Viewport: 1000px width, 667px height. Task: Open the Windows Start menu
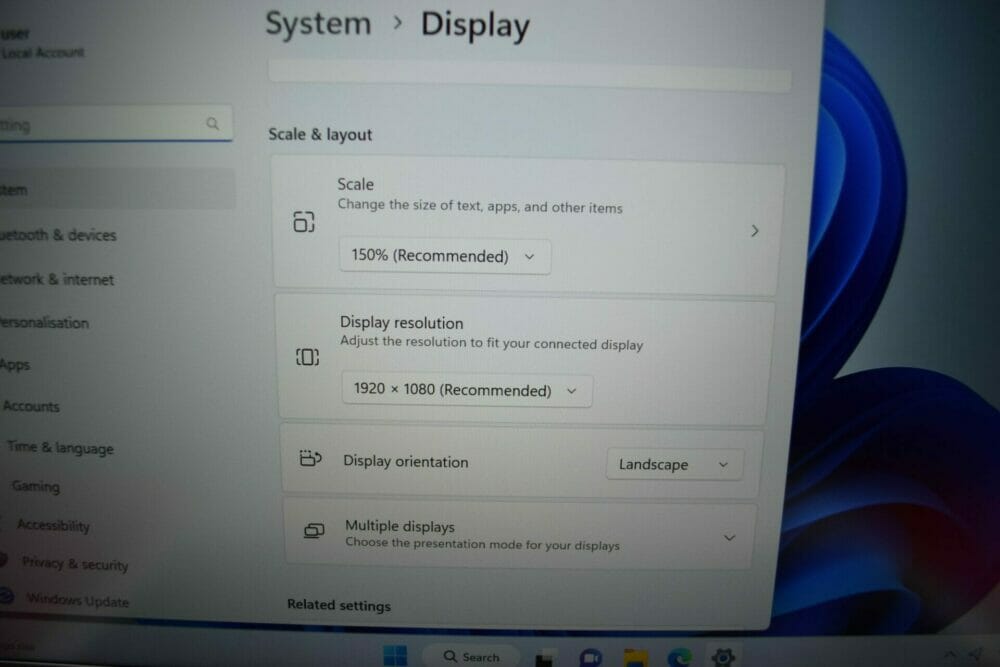395,656
